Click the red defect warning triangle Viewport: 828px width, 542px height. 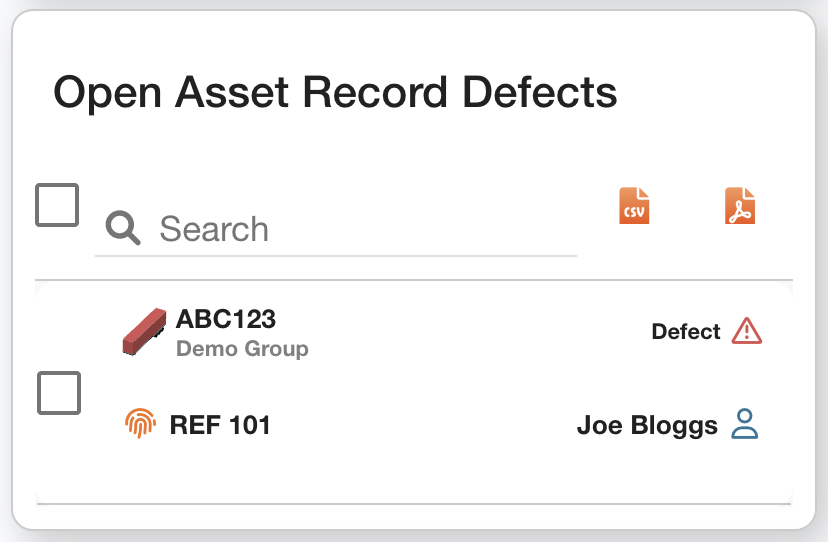747,331
